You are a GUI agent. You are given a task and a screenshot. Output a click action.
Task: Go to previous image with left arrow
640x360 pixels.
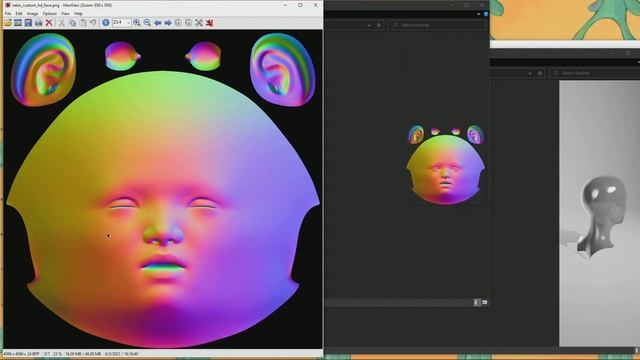pos(158,23)
